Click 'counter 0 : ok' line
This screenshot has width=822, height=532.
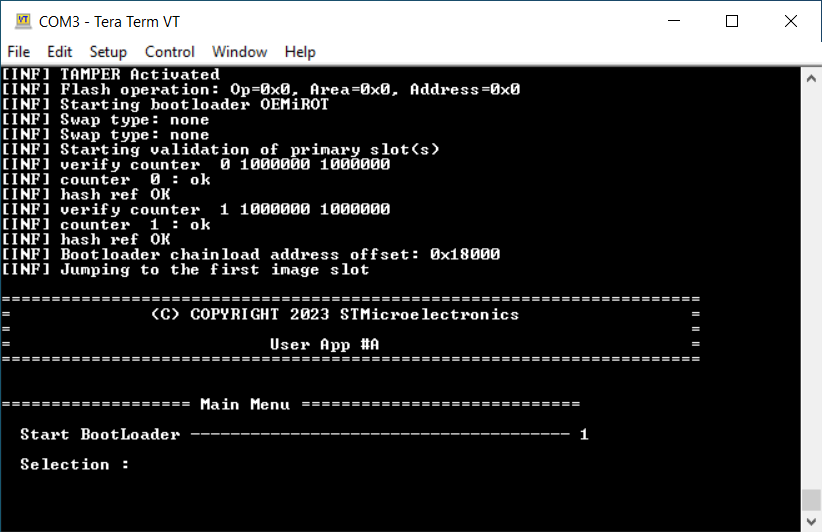click(106, 180)
